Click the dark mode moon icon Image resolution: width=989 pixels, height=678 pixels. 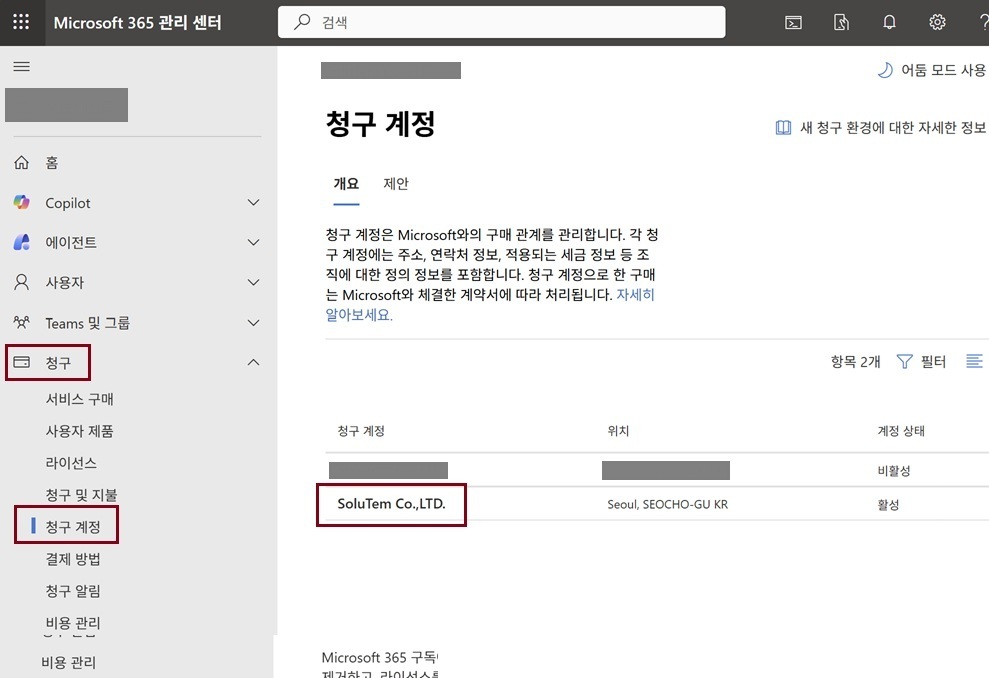point(885,70)
